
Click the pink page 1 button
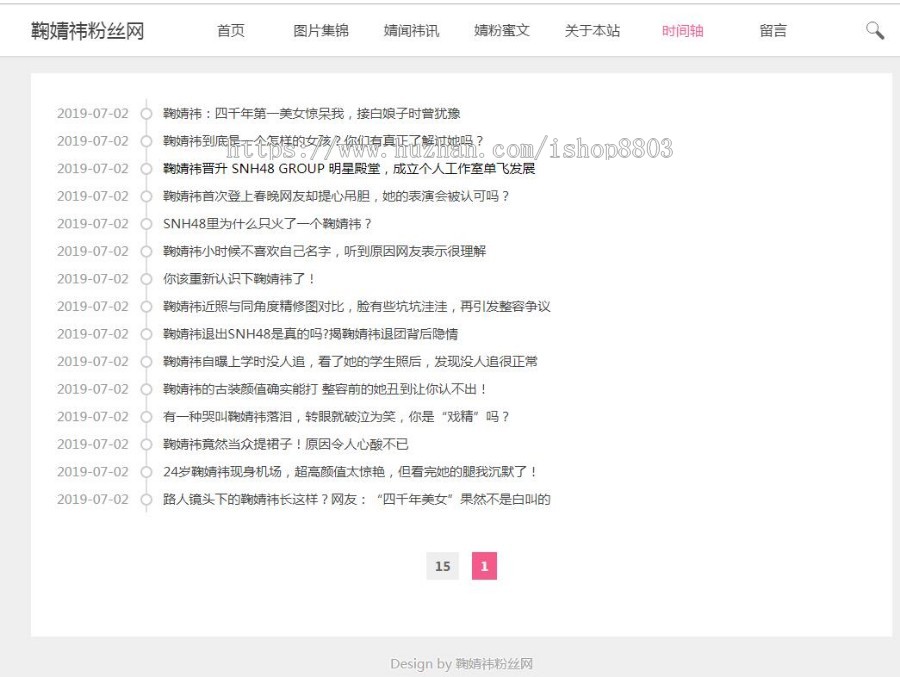point(484,566)
